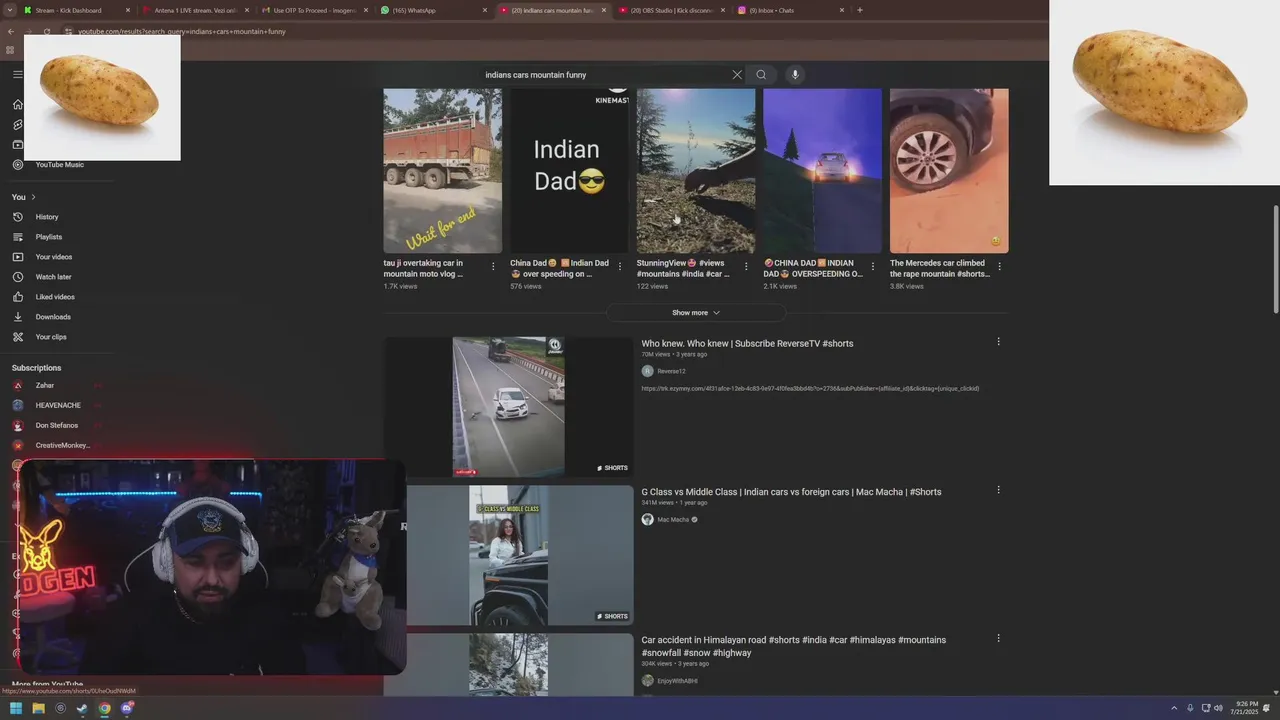The width and height of the screenshot is (1280, 720).
Task: Open Car accident in Himalayan road title
Action: (x=794, y=646)
